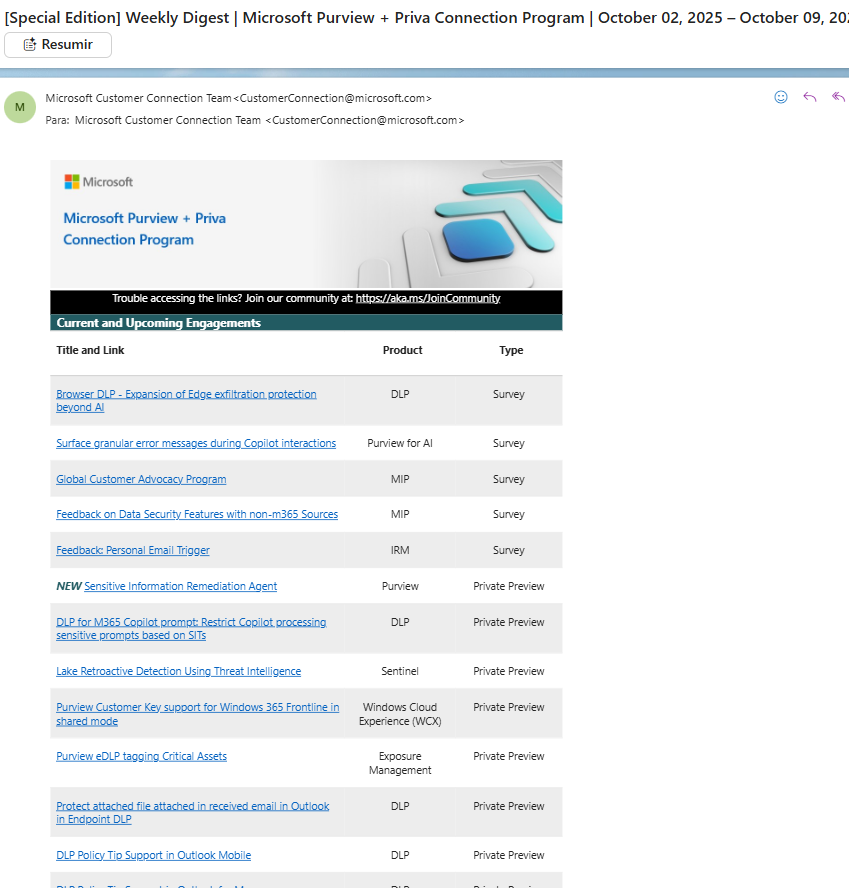Follow the Global Customer Advocacy Program link
The height and width of the screenshot is (888, 849).
coord(141,479)
